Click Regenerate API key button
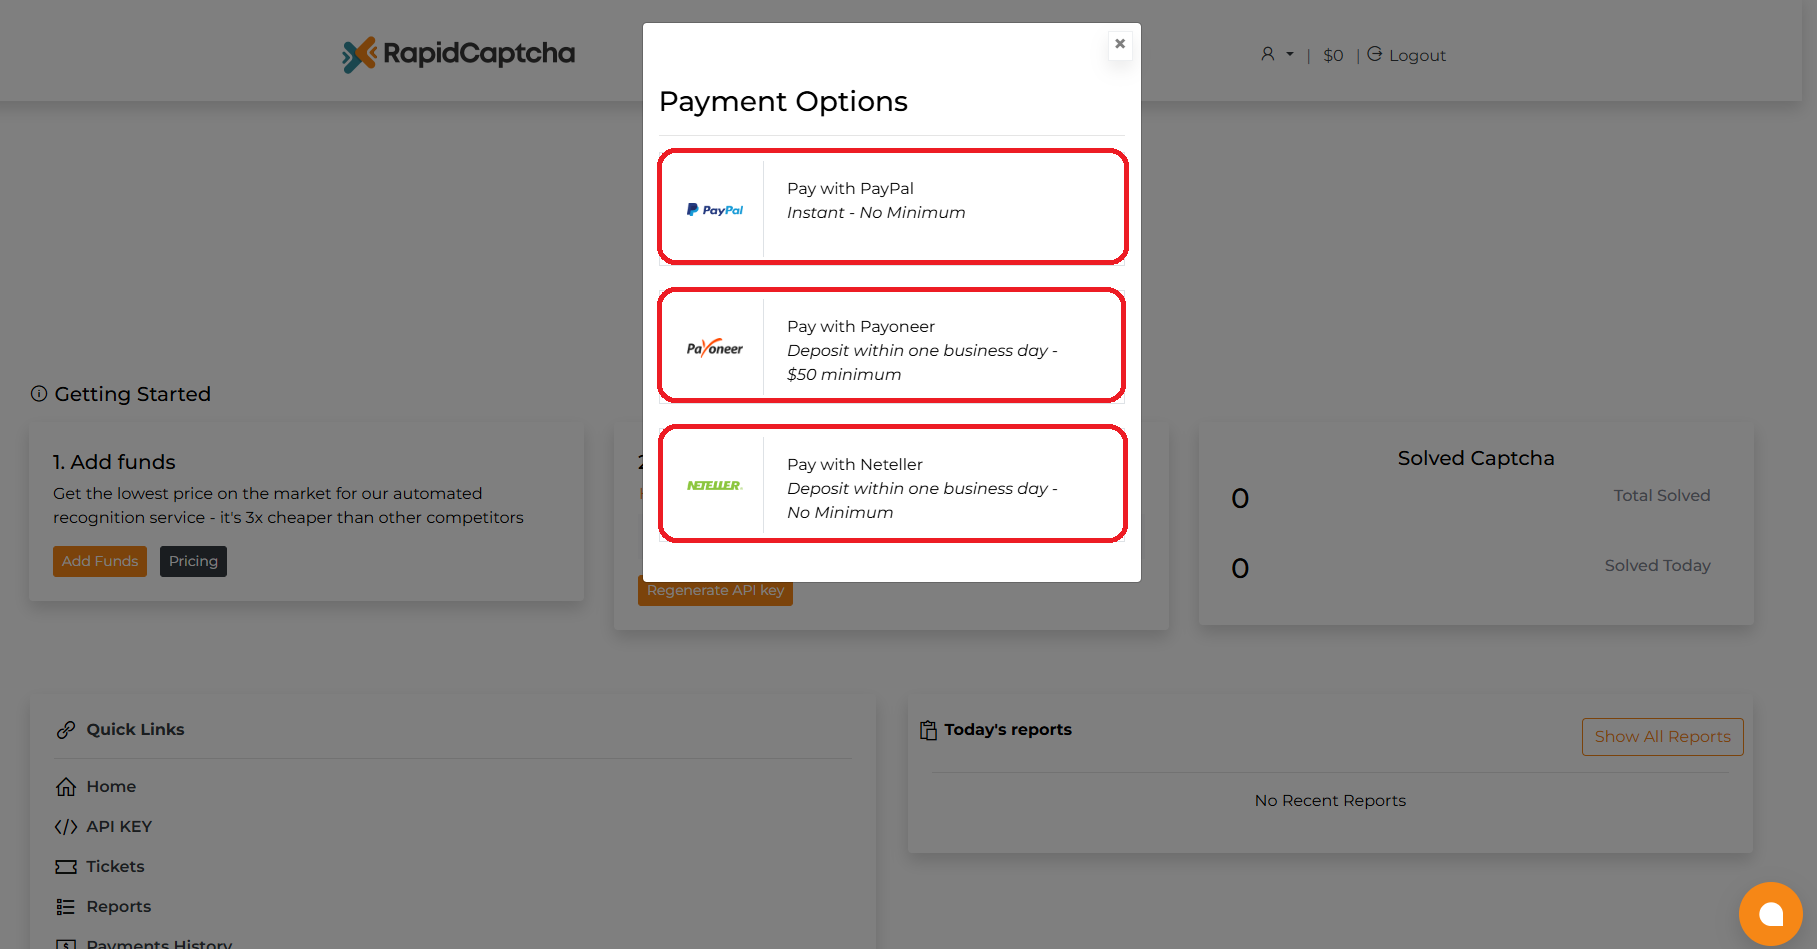 point(715,592)
